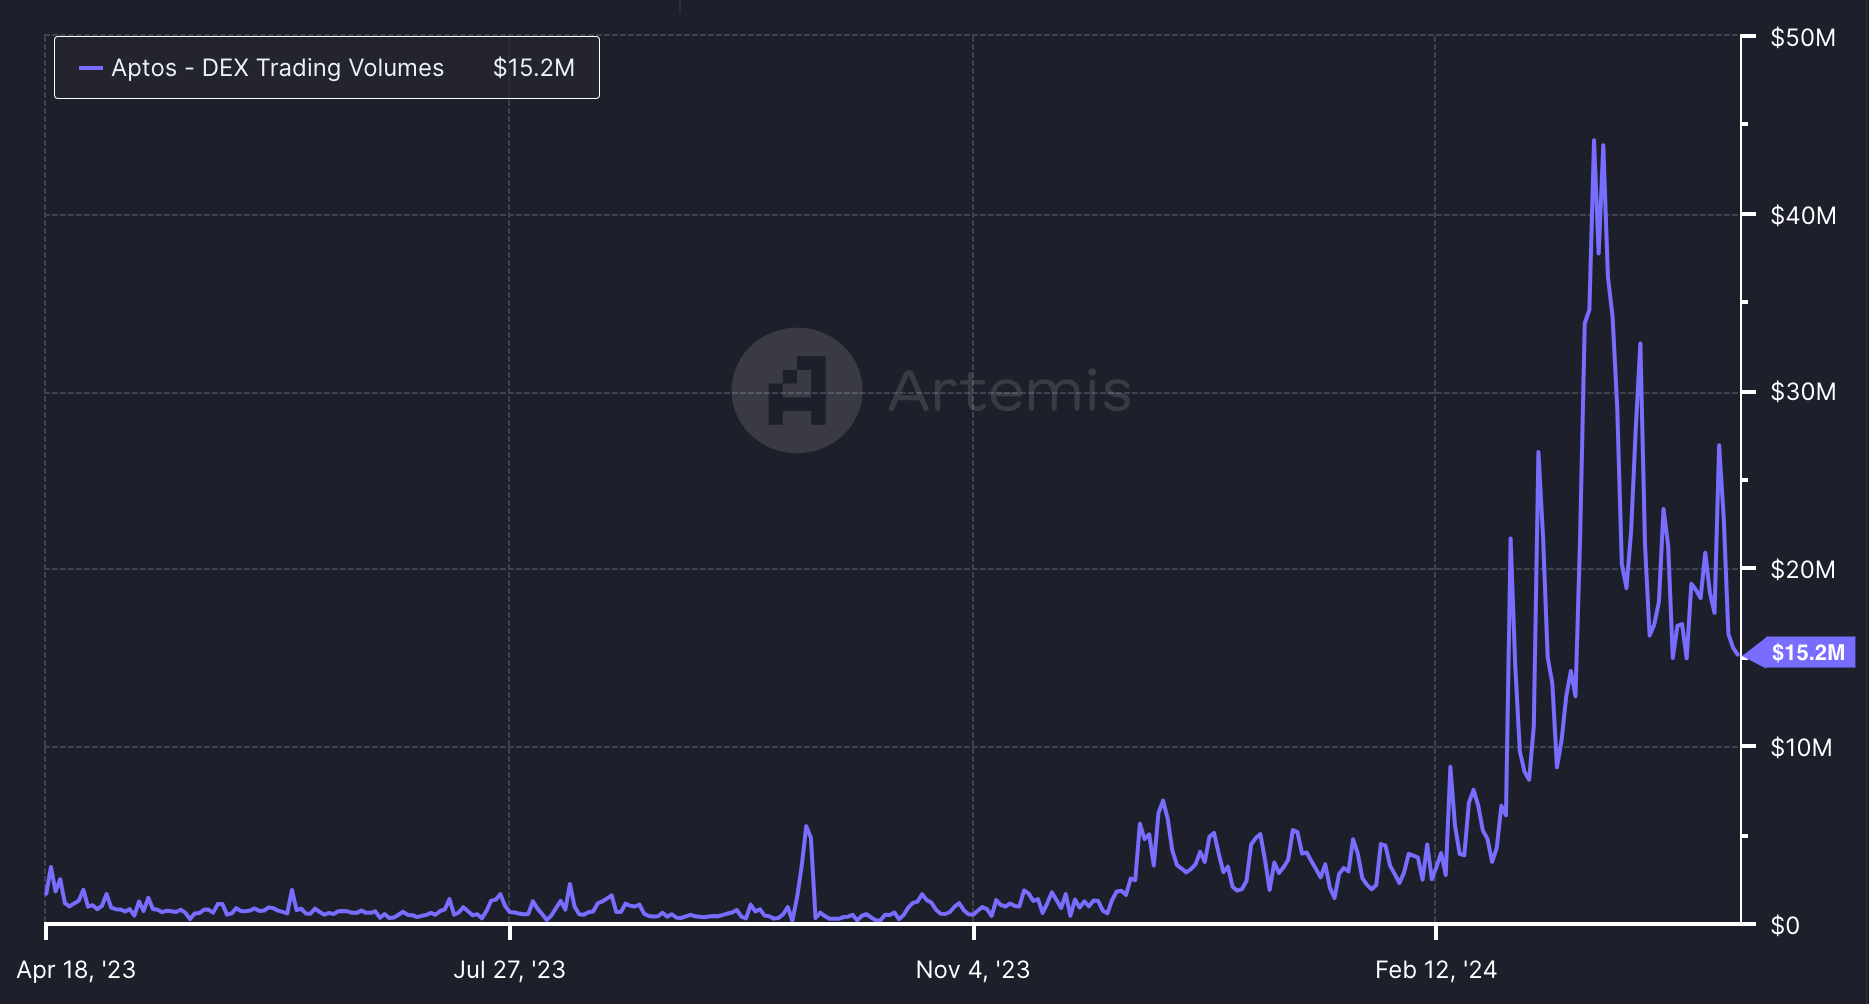The height and width of the screenshot is (1004, 1869).
Task: Click the $20M y-axis label
Action: click(x=1803, y=570)
